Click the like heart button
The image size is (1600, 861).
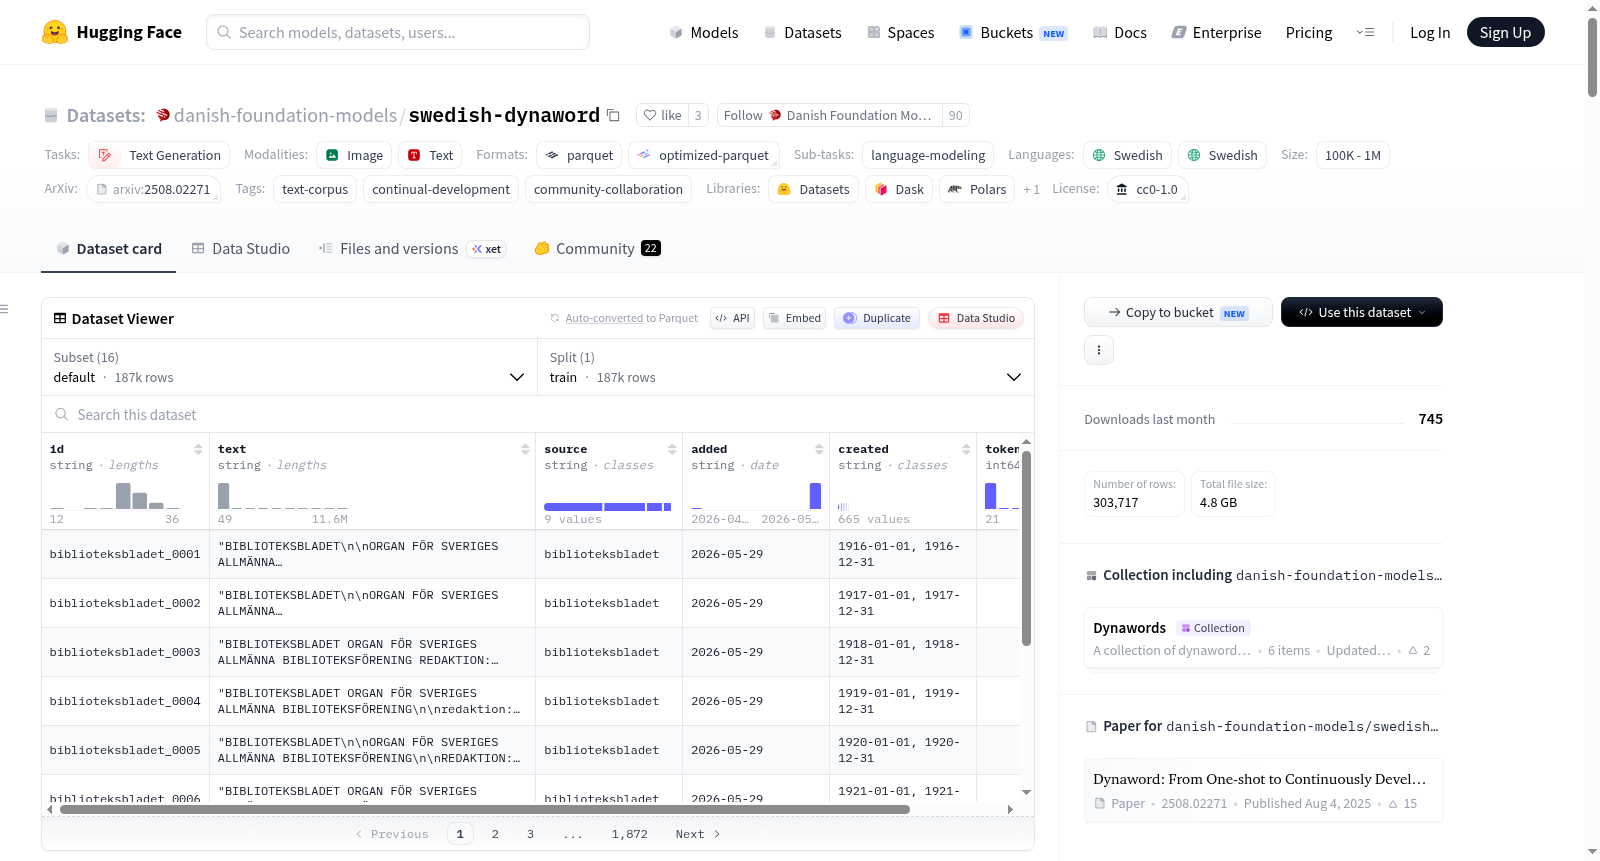tap(662, 115)
